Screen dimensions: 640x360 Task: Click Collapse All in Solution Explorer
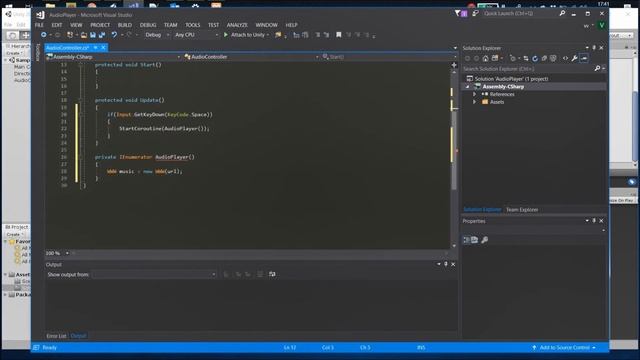point(544,58)
